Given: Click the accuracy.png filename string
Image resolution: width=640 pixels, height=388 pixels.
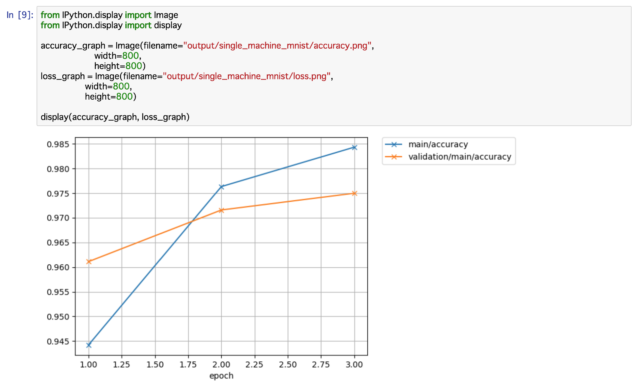Looking at the screenshot, I should pyautogui.click(x=278, y=46).
